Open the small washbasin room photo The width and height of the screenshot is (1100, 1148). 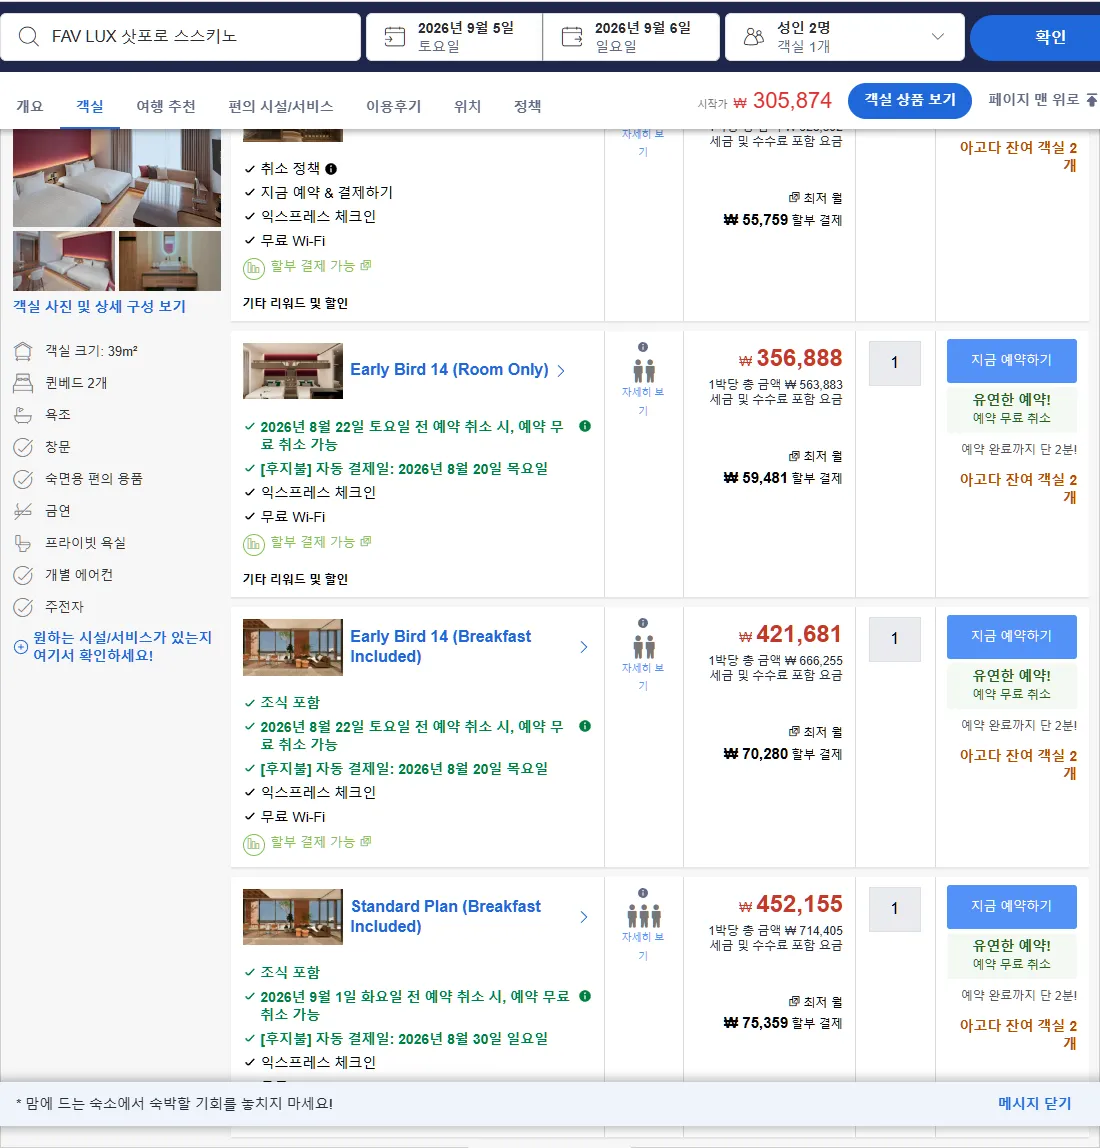tap(170, 261)
